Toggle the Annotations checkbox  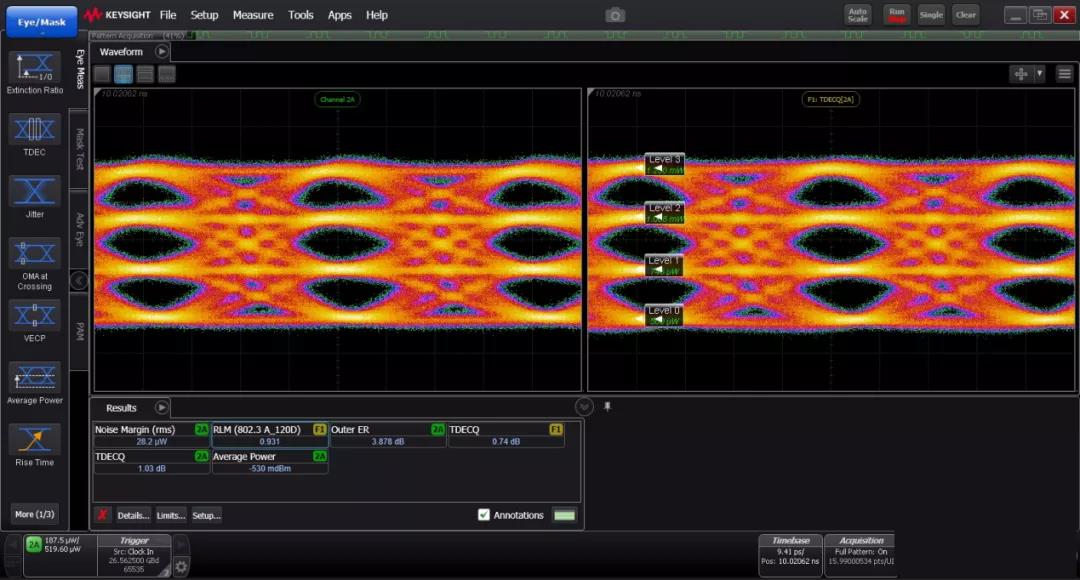pos(484,515)
